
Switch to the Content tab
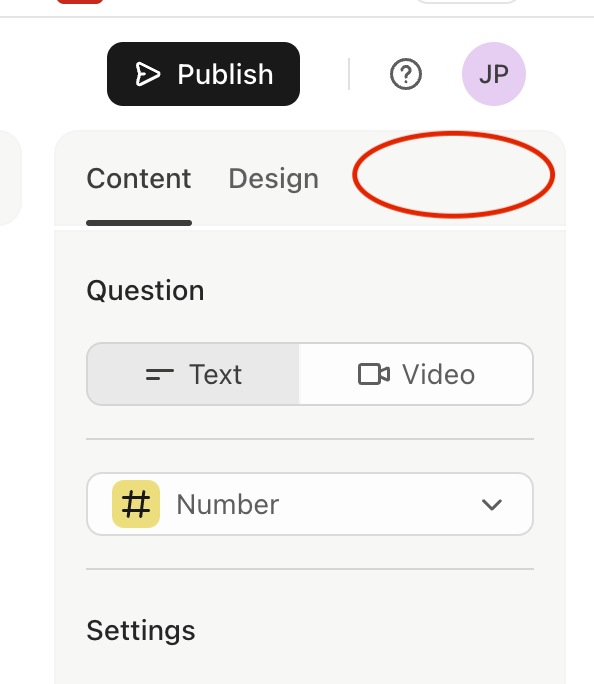tap(139, 178)
